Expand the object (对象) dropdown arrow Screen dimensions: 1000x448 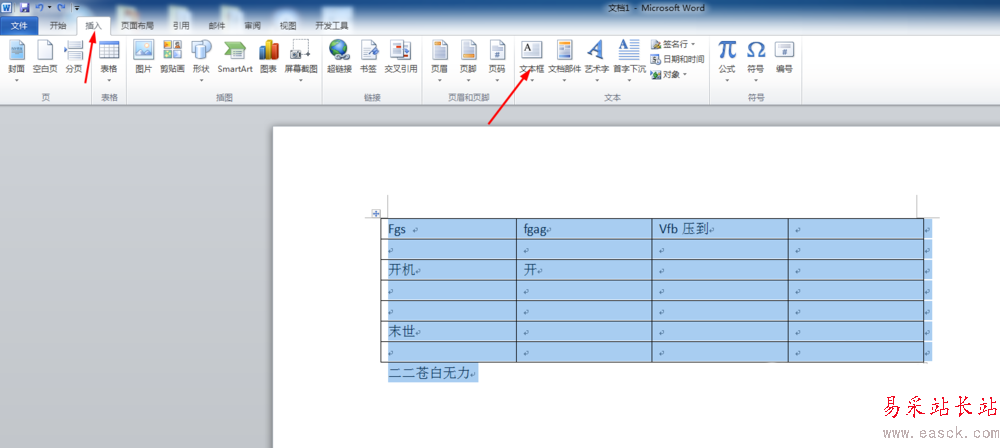[685, 74]
